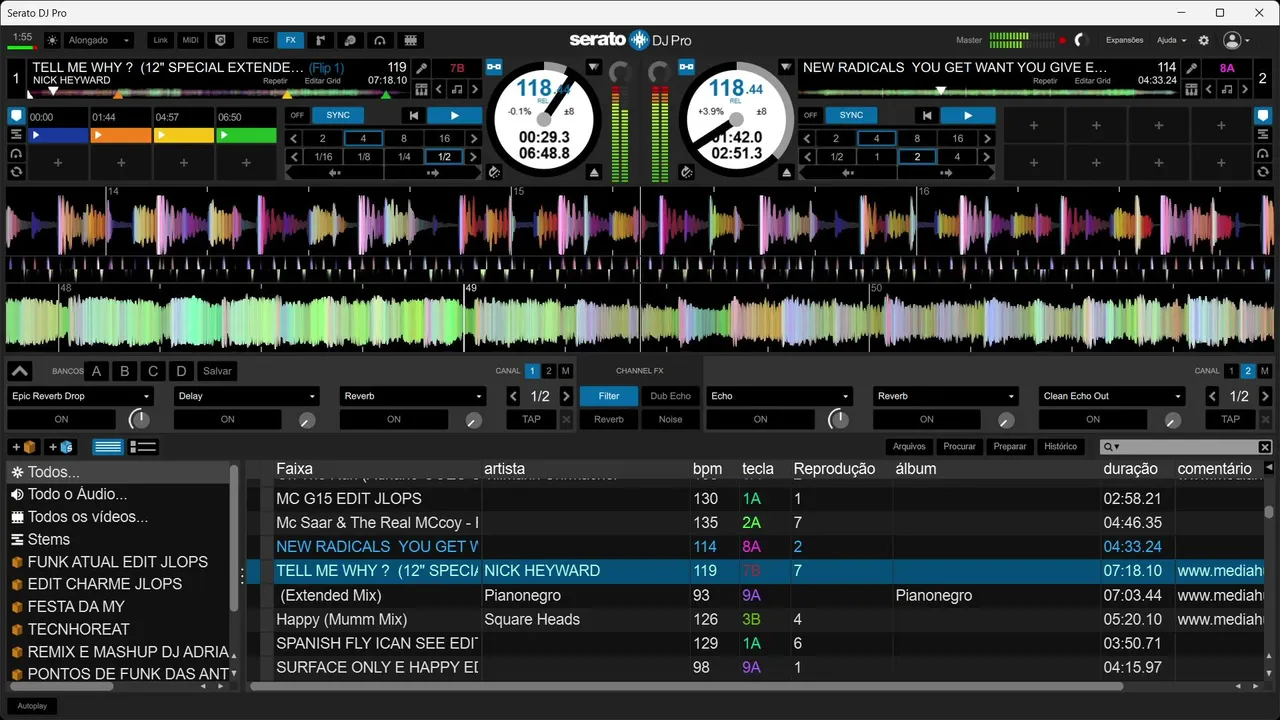Click sync OFF button on deck 2
This screenshot has height=720, width=1280.
(x=810, y=115)
